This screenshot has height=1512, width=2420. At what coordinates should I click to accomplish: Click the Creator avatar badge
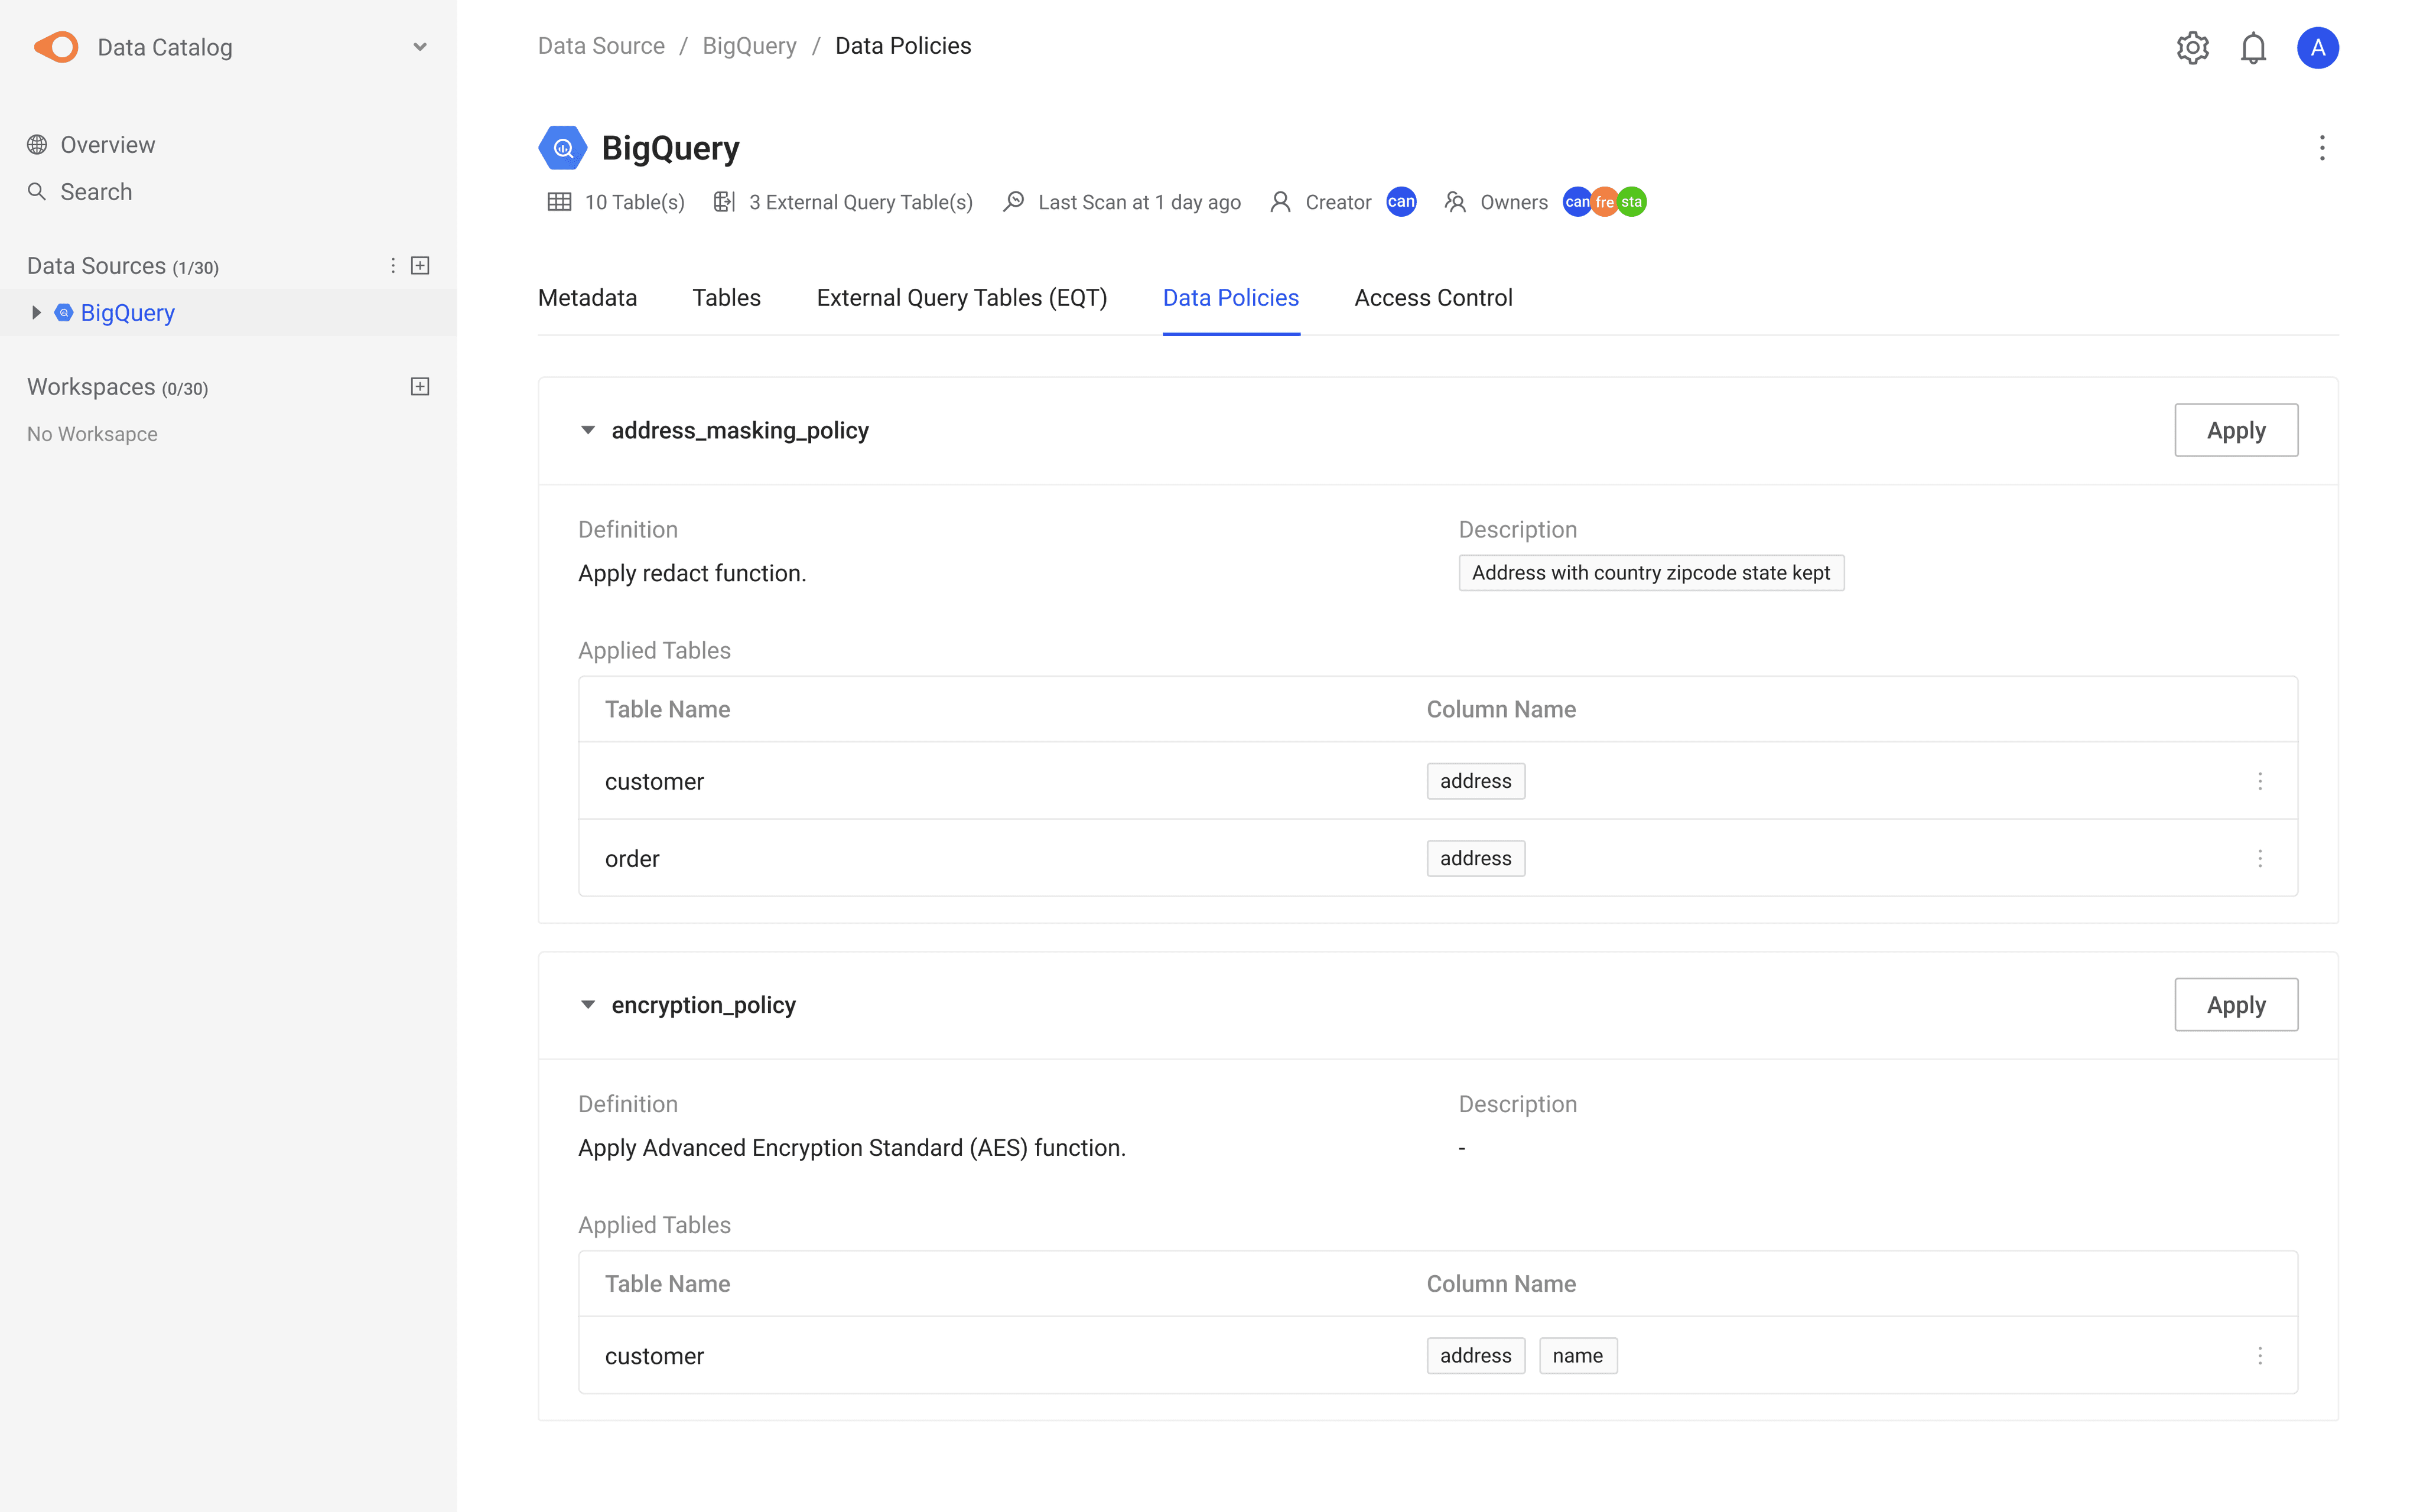pyautogui.click(x=1401, y=202)
